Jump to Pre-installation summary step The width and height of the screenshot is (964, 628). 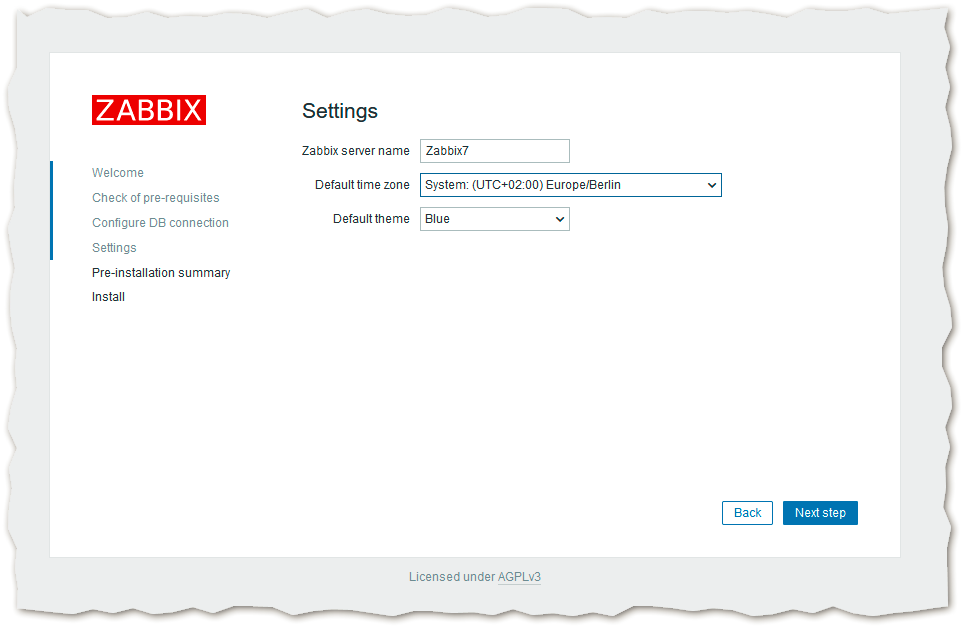[161, 273]
